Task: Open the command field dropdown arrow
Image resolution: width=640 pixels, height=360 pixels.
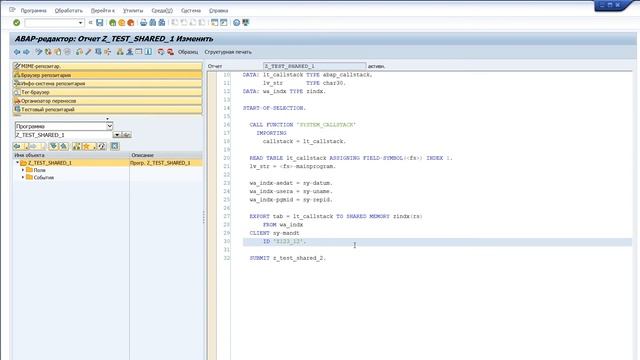Action: coord(80,23)
